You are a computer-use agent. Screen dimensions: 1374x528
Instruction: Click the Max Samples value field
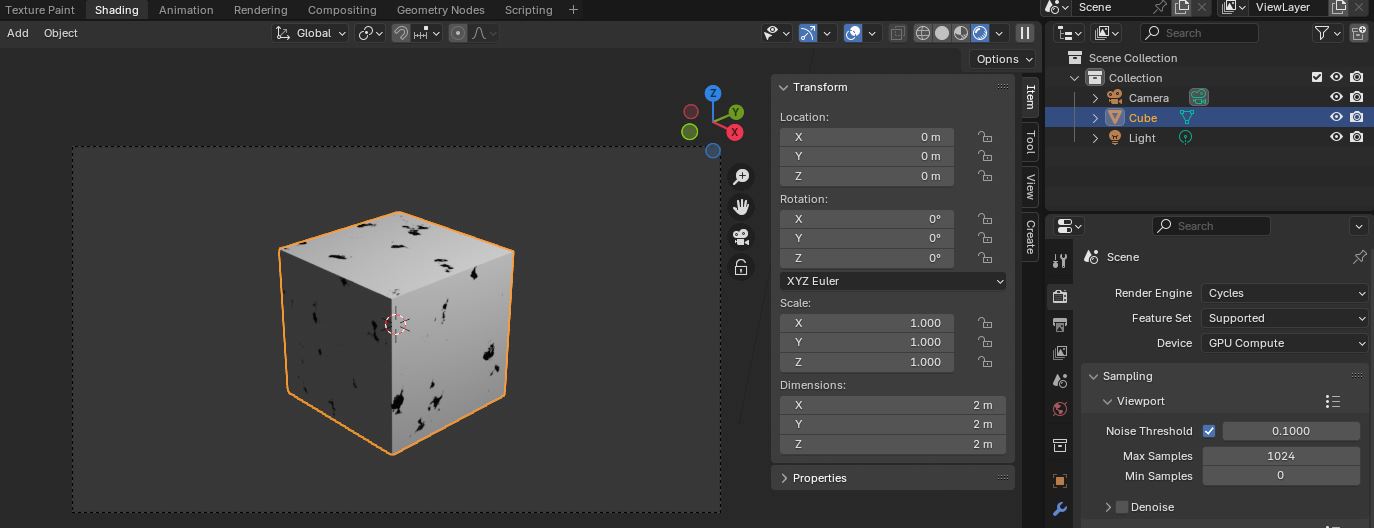(x=1280, y=456)
